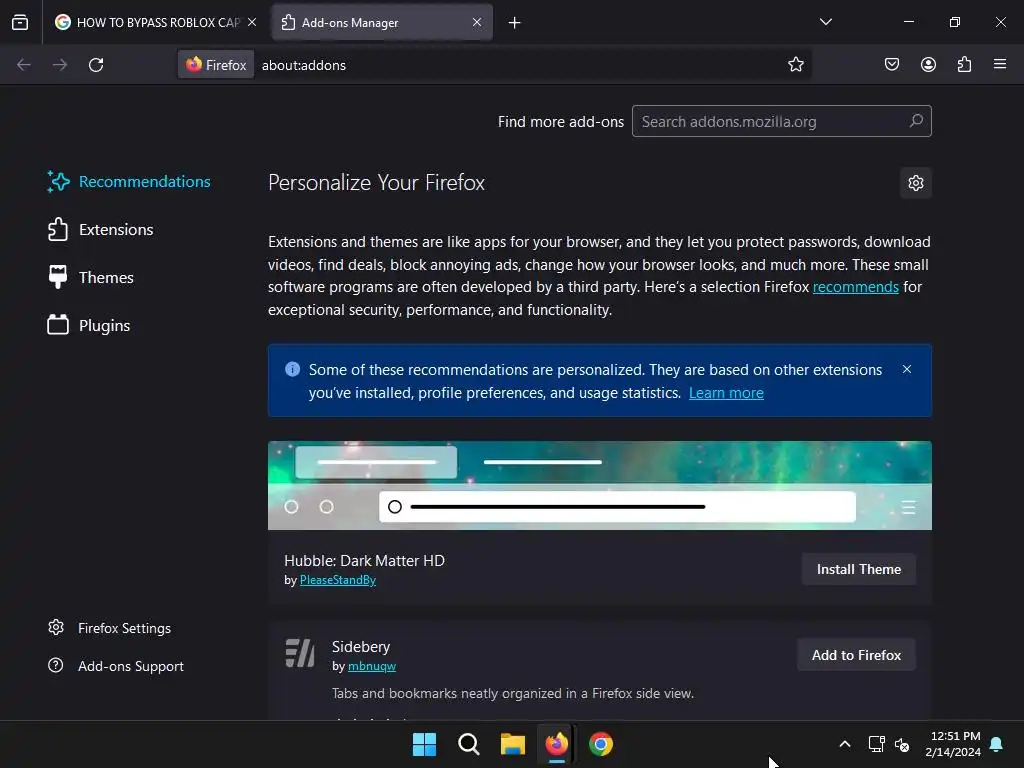Click the magnifier icon in add-ons search
This screenshot has width=1024, height=768.
(916, 121)
